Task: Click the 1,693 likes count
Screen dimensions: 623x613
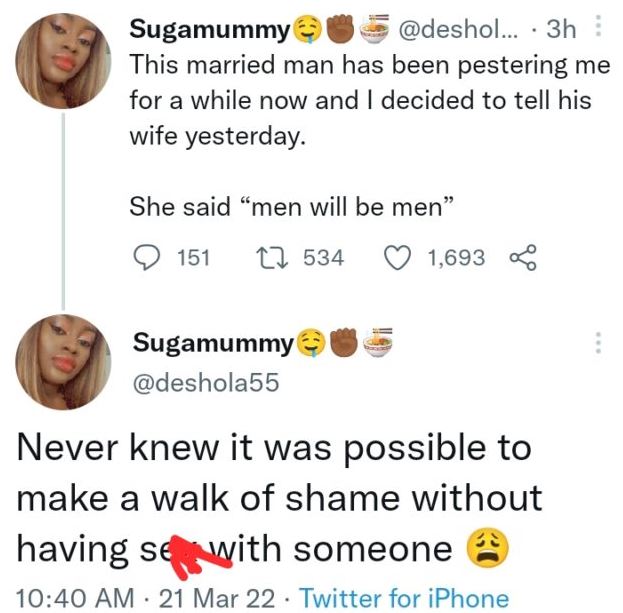Action: [456, 258]
